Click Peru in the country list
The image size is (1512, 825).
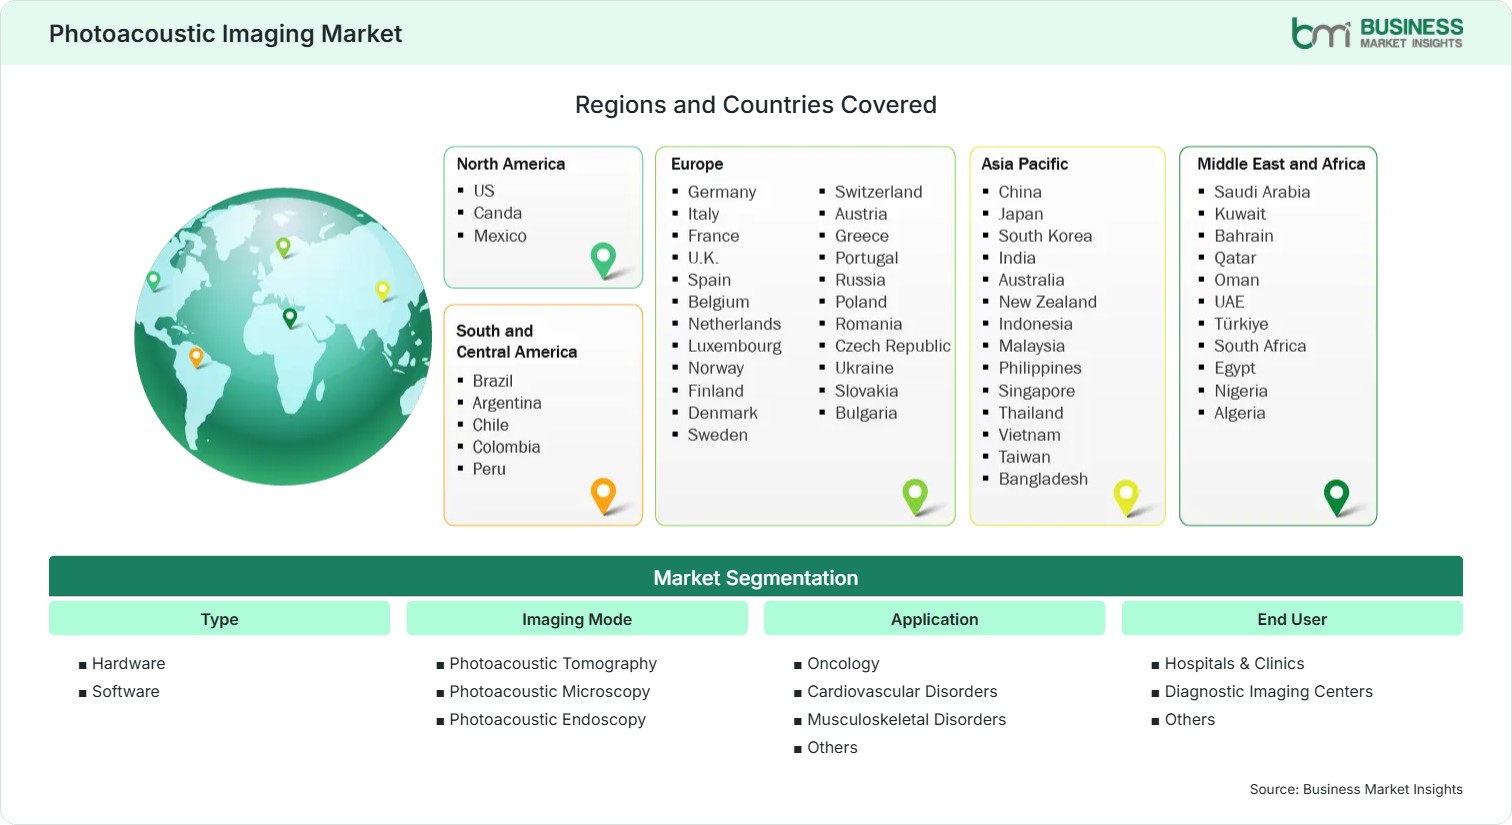click(489, 469)
